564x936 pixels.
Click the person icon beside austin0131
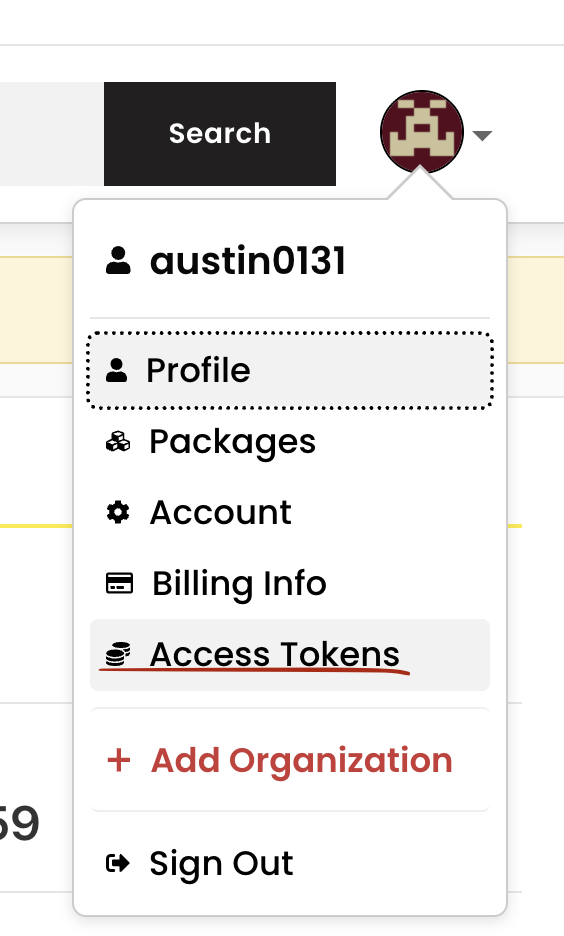pyautogui.click(x=118, y=261)
